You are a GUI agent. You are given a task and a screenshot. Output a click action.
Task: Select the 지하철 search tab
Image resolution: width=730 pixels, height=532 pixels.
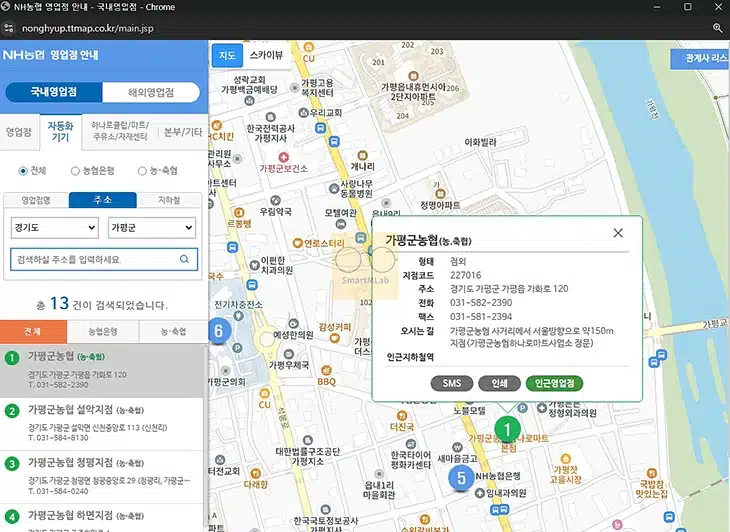point(169,200)
